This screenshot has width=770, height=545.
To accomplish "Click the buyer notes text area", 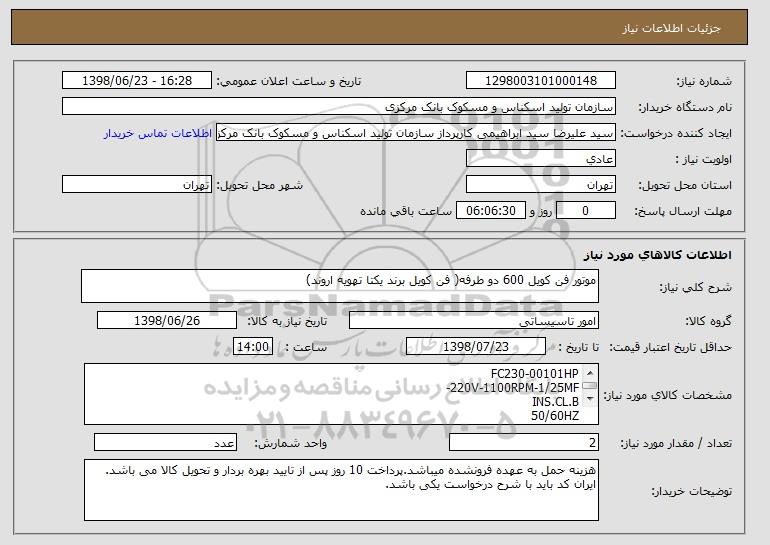I will pyautogui.click(x=341, y=490).
